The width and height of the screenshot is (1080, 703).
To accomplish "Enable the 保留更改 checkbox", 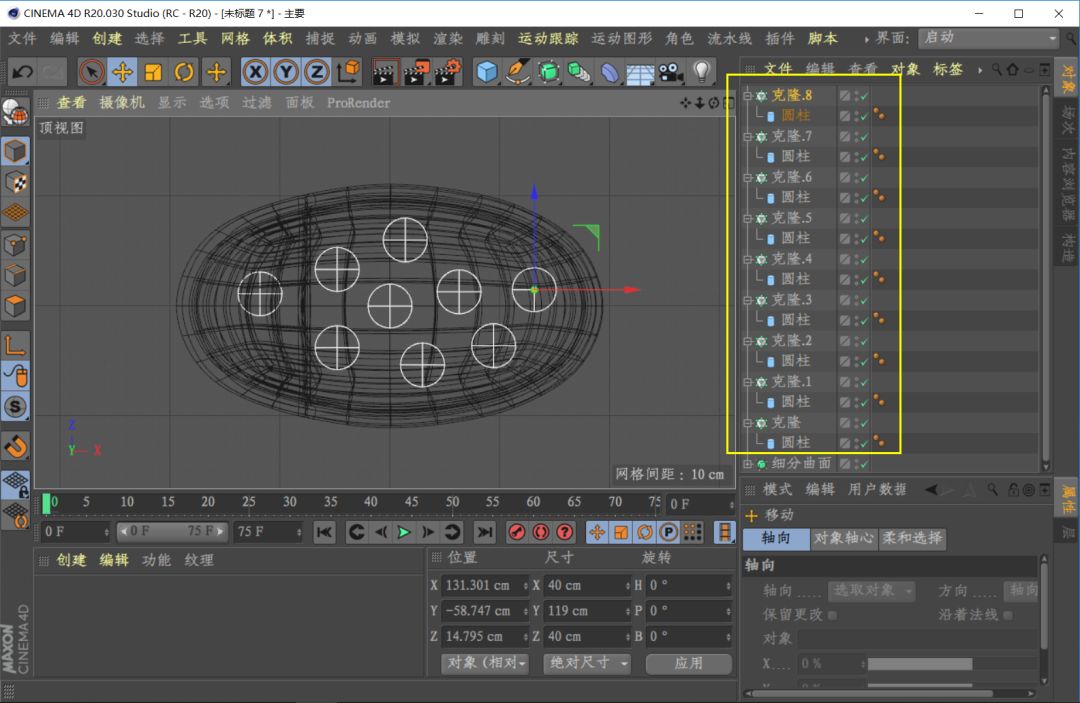I will [833, 615].
